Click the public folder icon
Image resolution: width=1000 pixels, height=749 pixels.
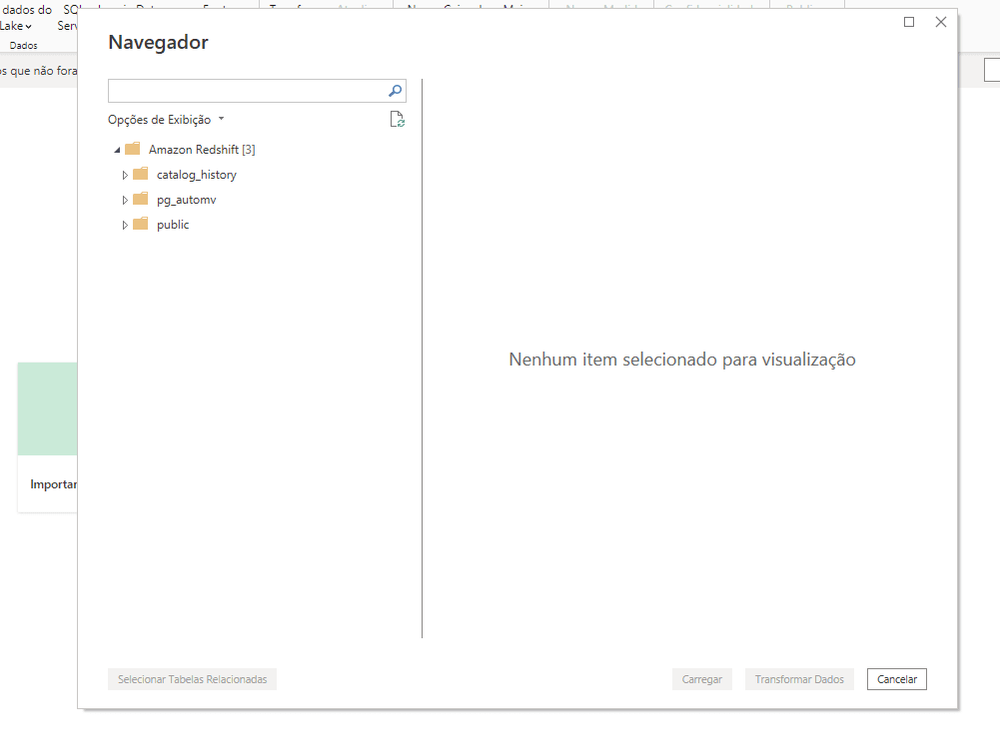141,223
